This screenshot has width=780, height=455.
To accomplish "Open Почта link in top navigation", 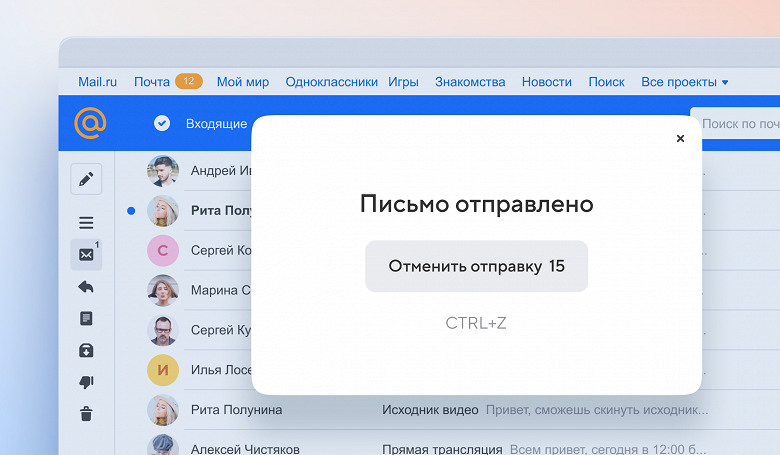I will [x=152, y=82].
